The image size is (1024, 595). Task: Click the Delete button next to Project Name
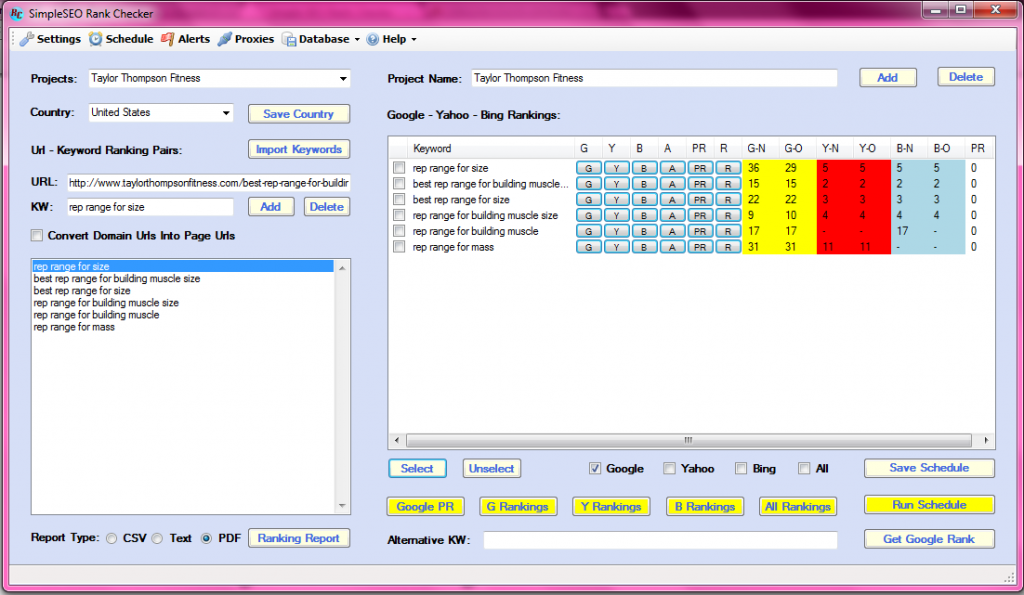[965, 77]
